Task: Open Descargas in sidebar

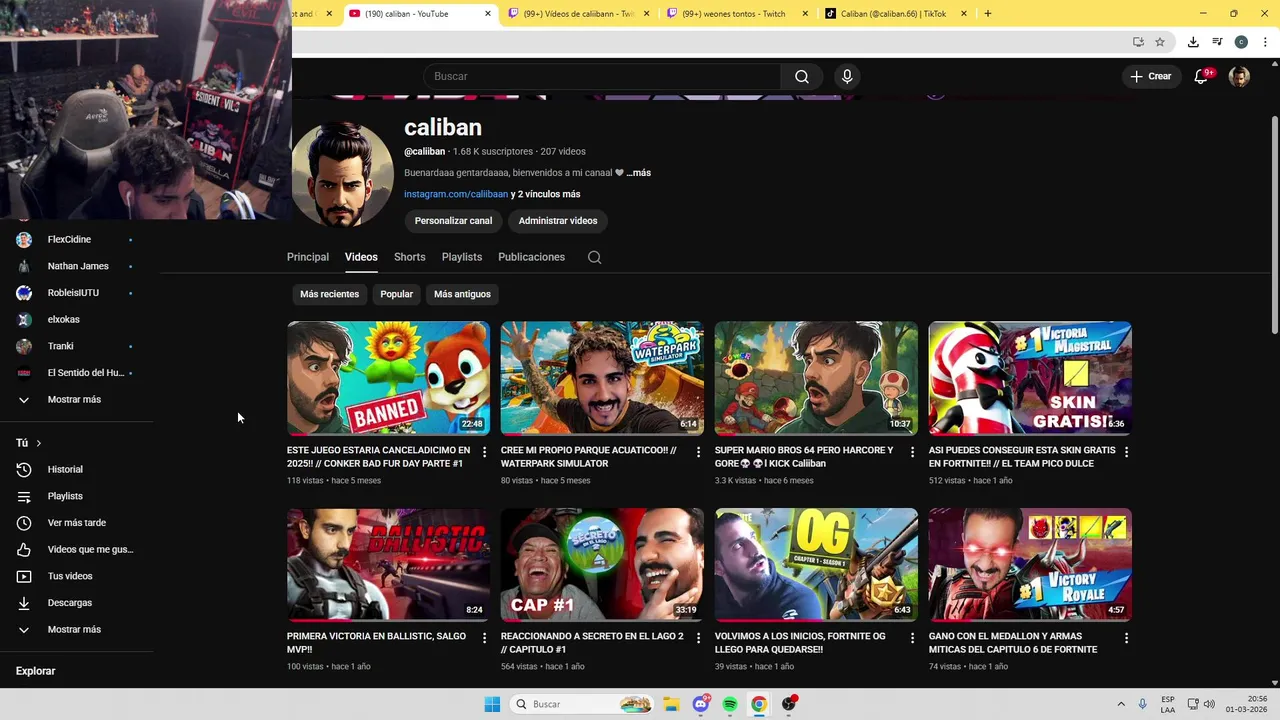Action: pos(76,603)
